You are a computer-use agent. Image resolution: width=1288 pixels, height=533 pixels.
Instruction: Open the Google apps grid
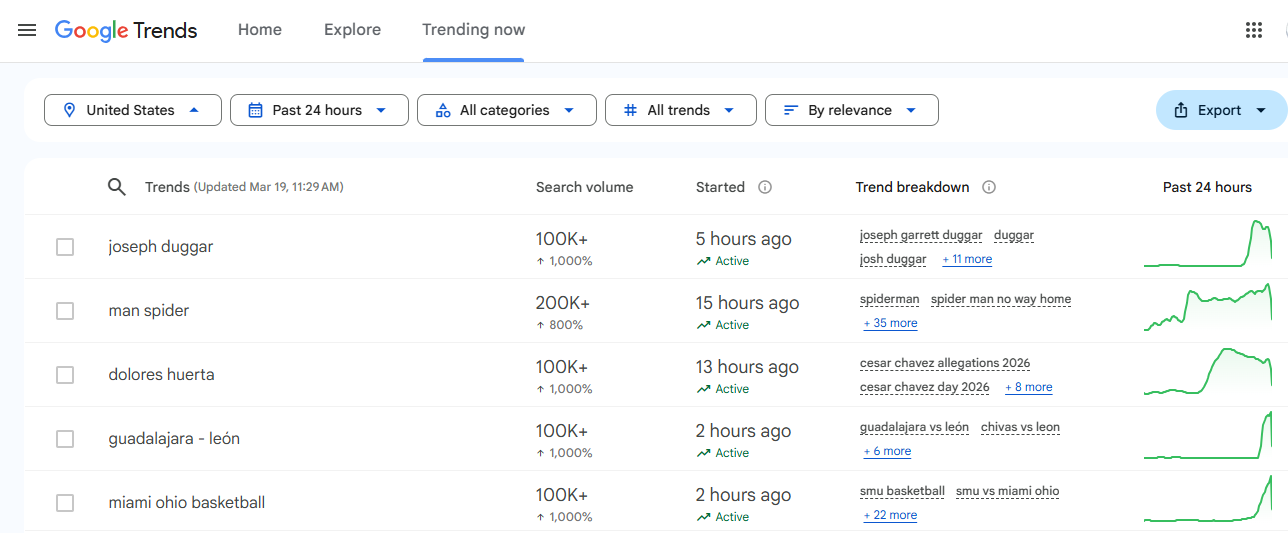1254,30
